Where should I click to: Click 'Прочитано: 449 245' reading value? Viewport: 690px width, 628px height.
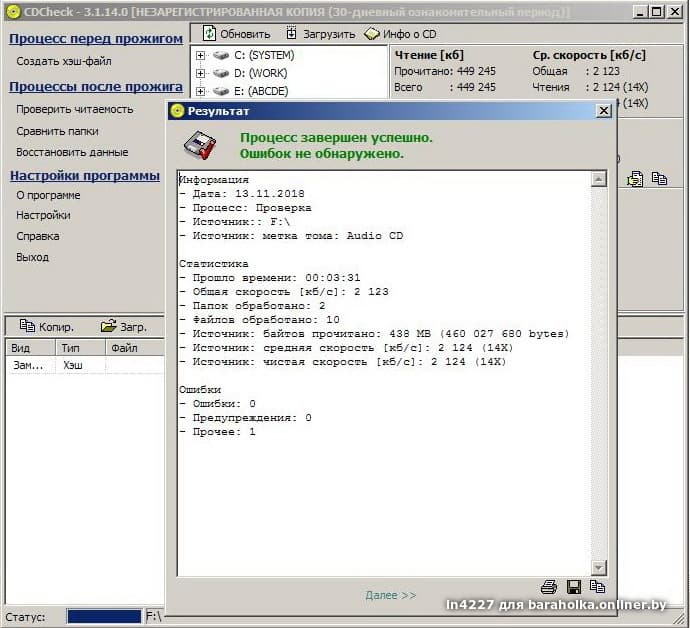[x=445, y=71]
